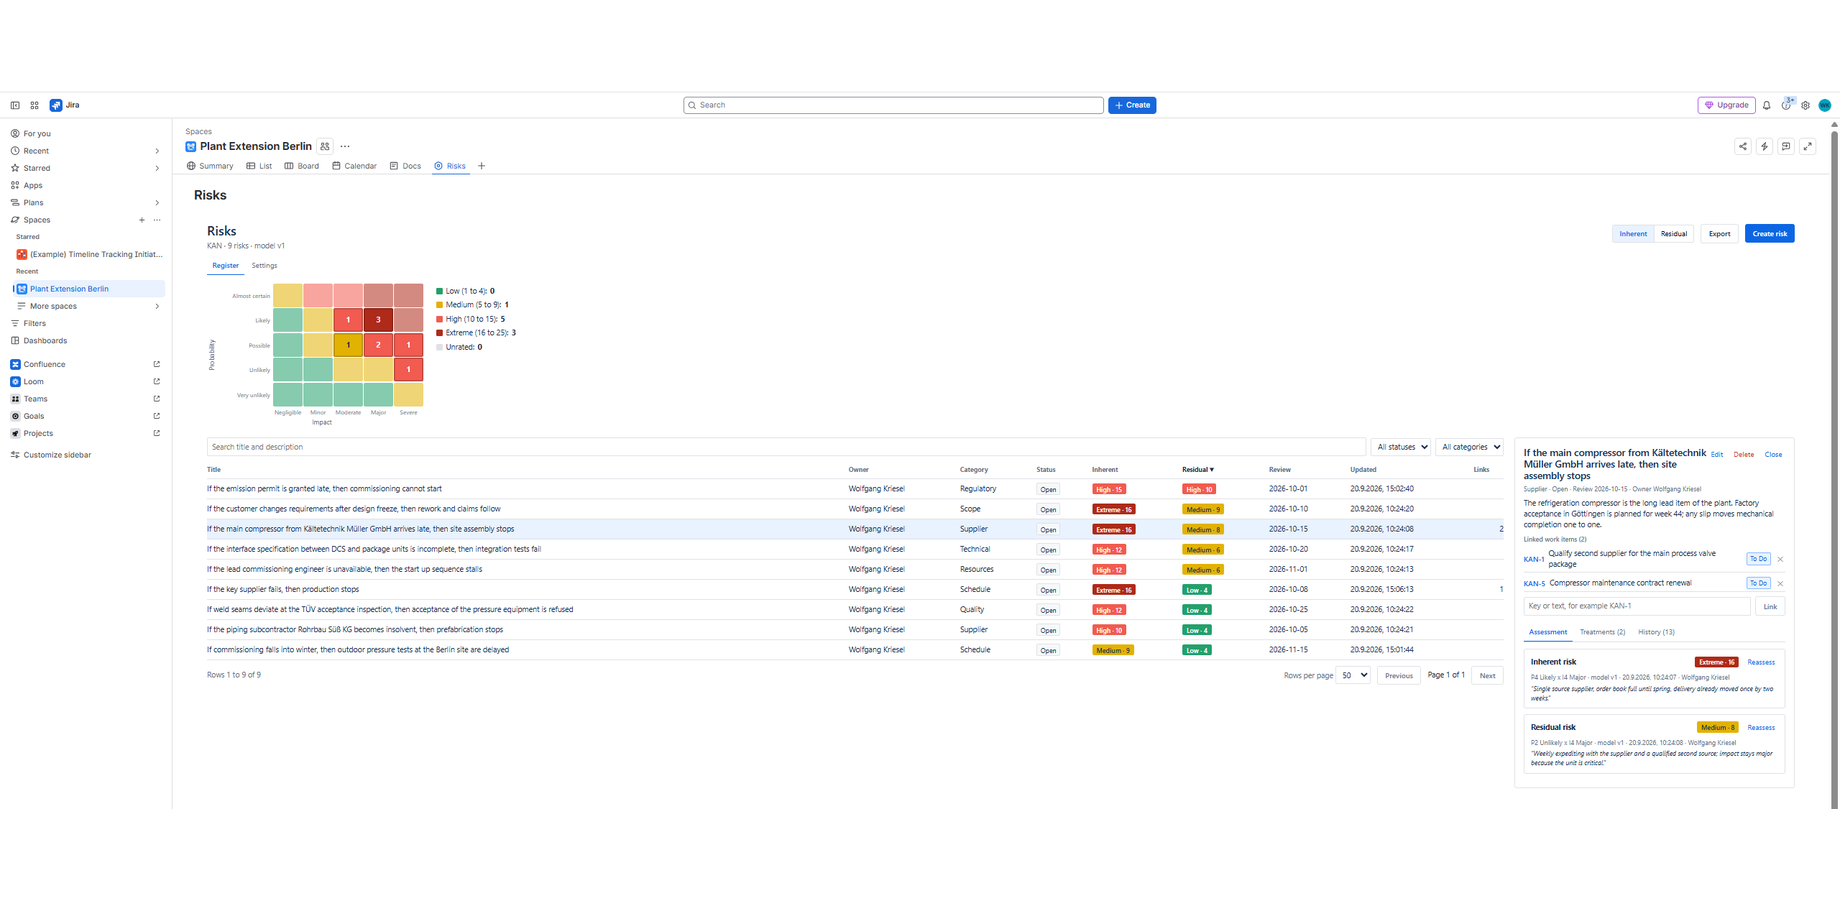Collapse sidebar using top-left panel icon
The width and height of the screenshot is (1840, 900).
(x=15, y=105)
